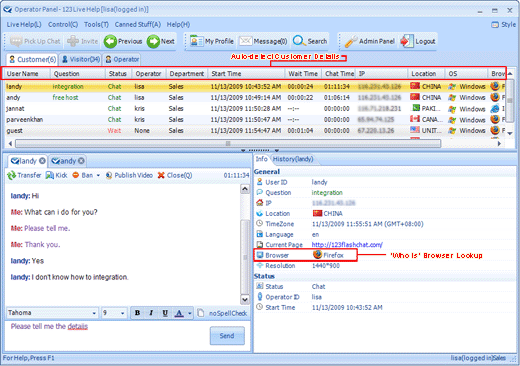Viewport: 520px width, 366px height.
Task: Ban the current user
Action: pos(83,175)
